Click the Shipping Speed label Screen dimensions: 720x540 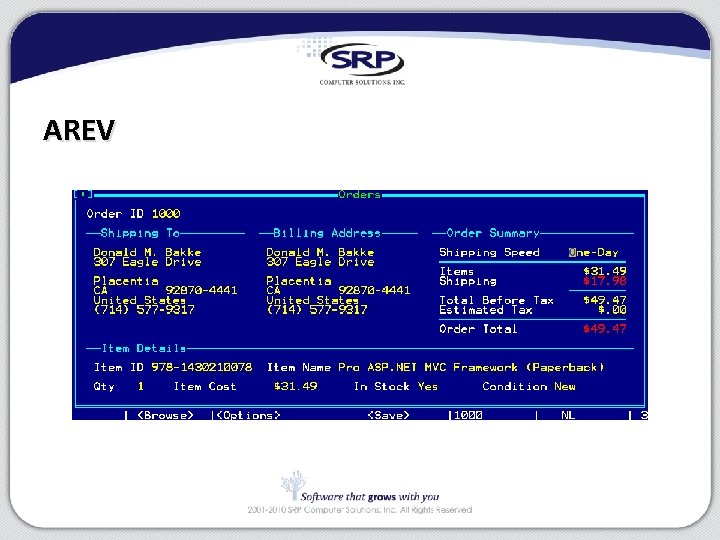point(489,253)
